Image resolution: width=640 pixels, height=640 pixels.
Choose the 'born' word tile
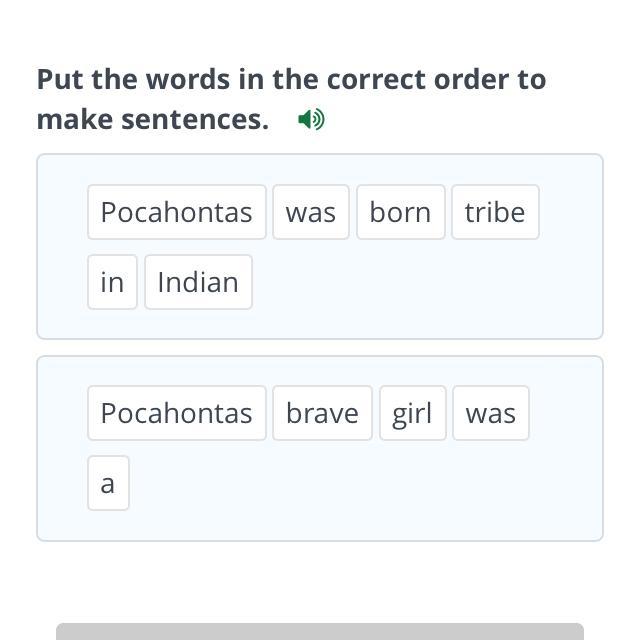[x=400, y=212]
